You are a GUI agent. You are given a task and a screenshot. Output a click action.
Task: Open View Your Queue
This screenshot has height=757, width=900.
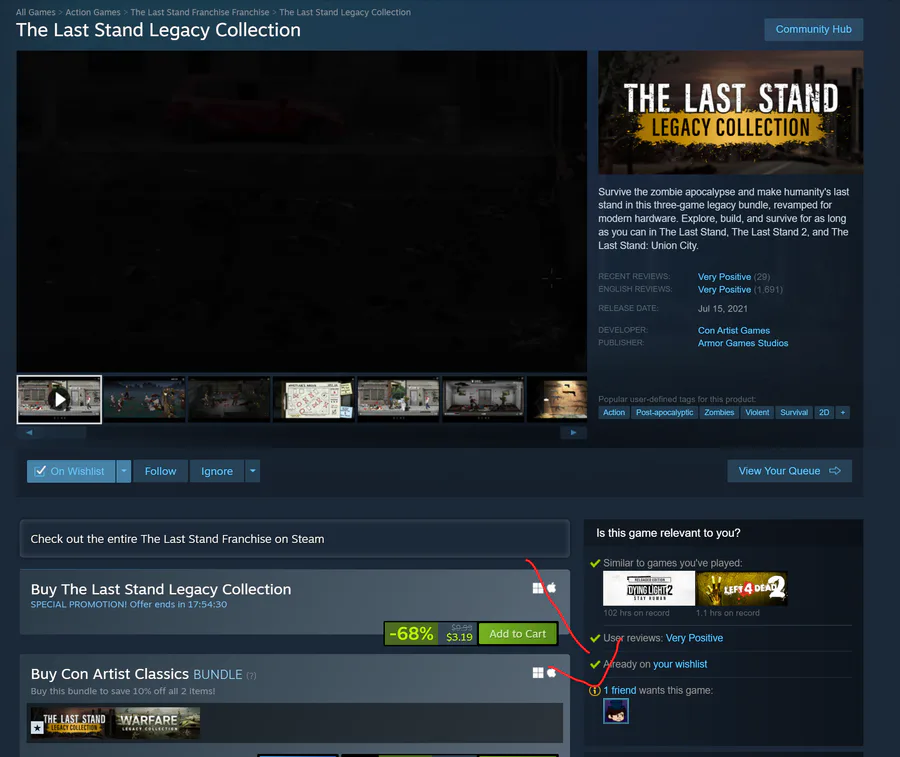[x=789, y=471]
